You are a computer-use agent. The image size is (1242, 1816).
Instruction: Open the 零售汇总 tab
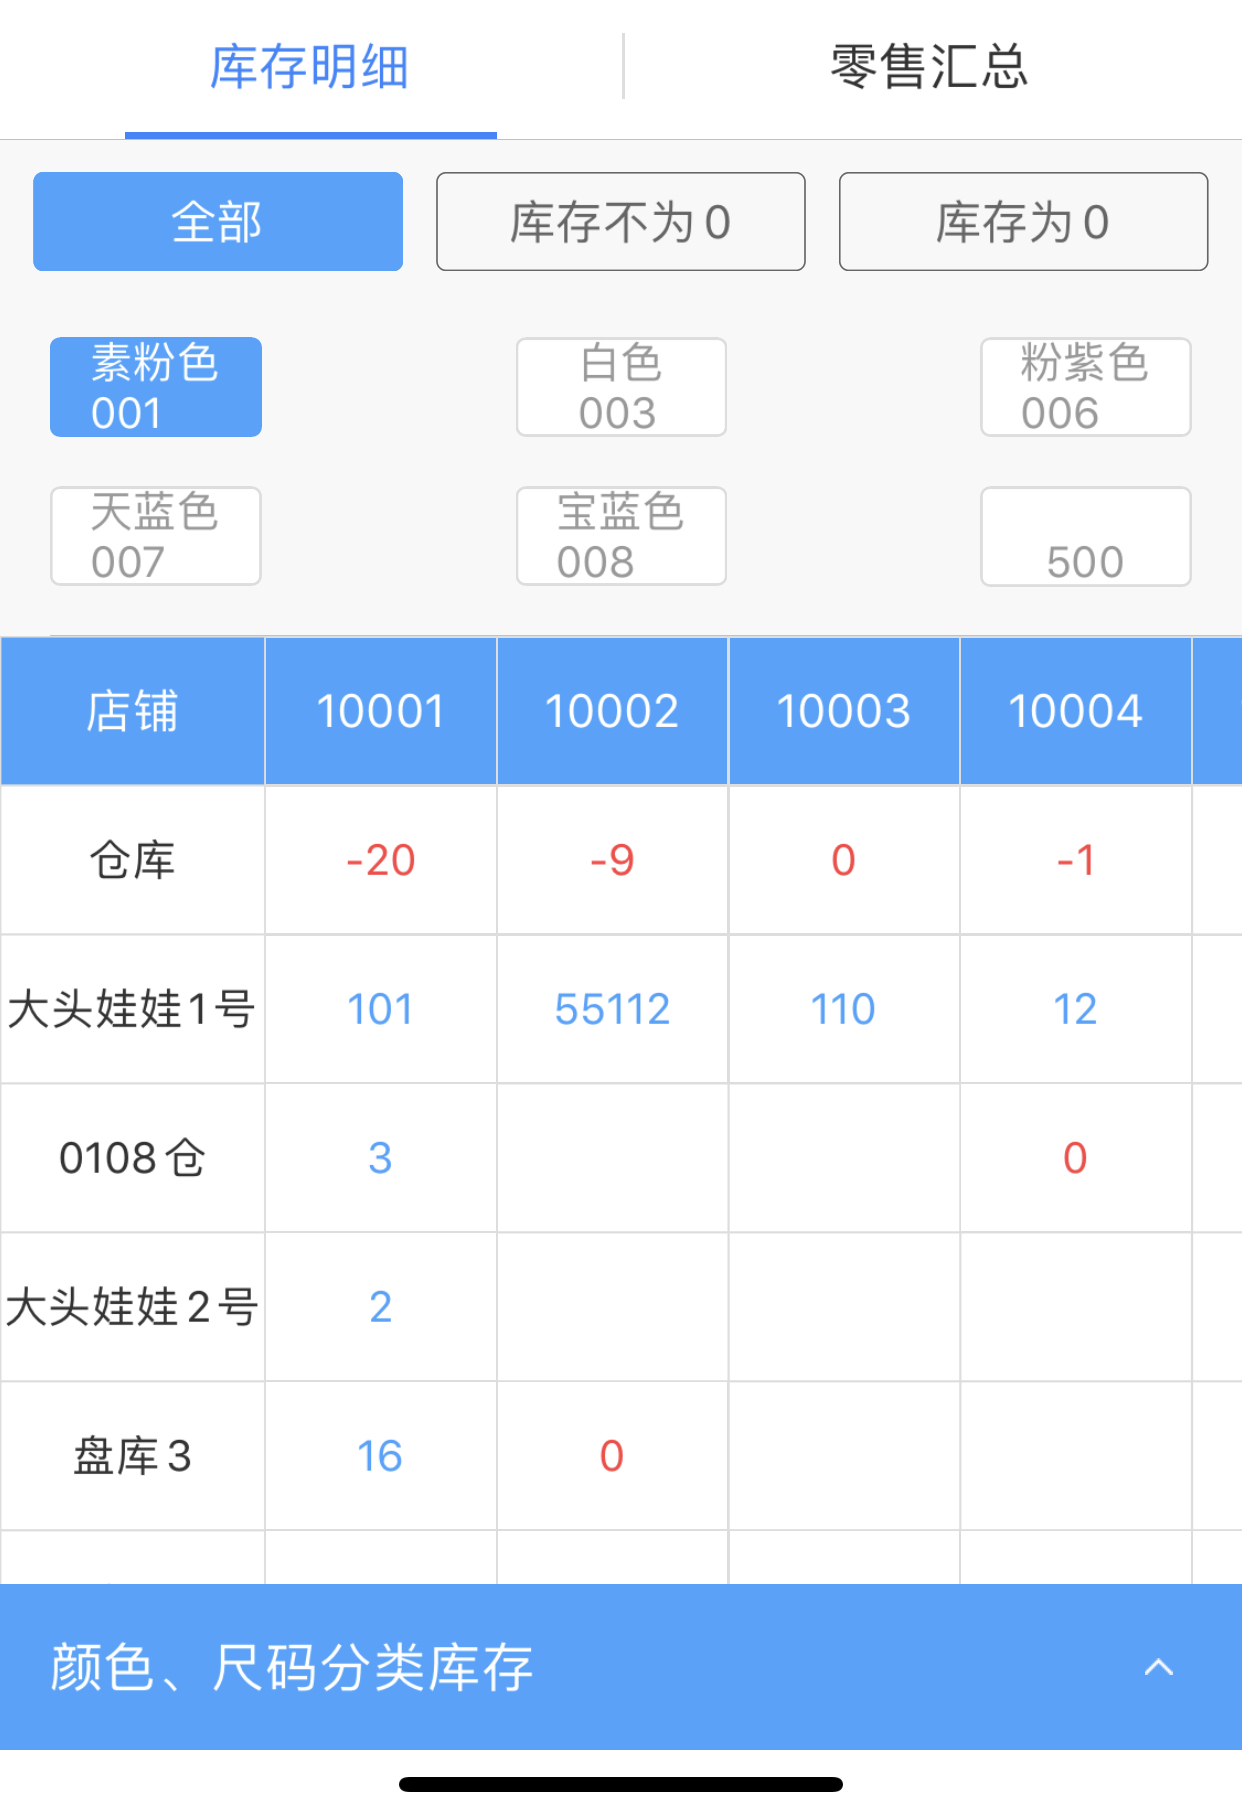point(929,68)
